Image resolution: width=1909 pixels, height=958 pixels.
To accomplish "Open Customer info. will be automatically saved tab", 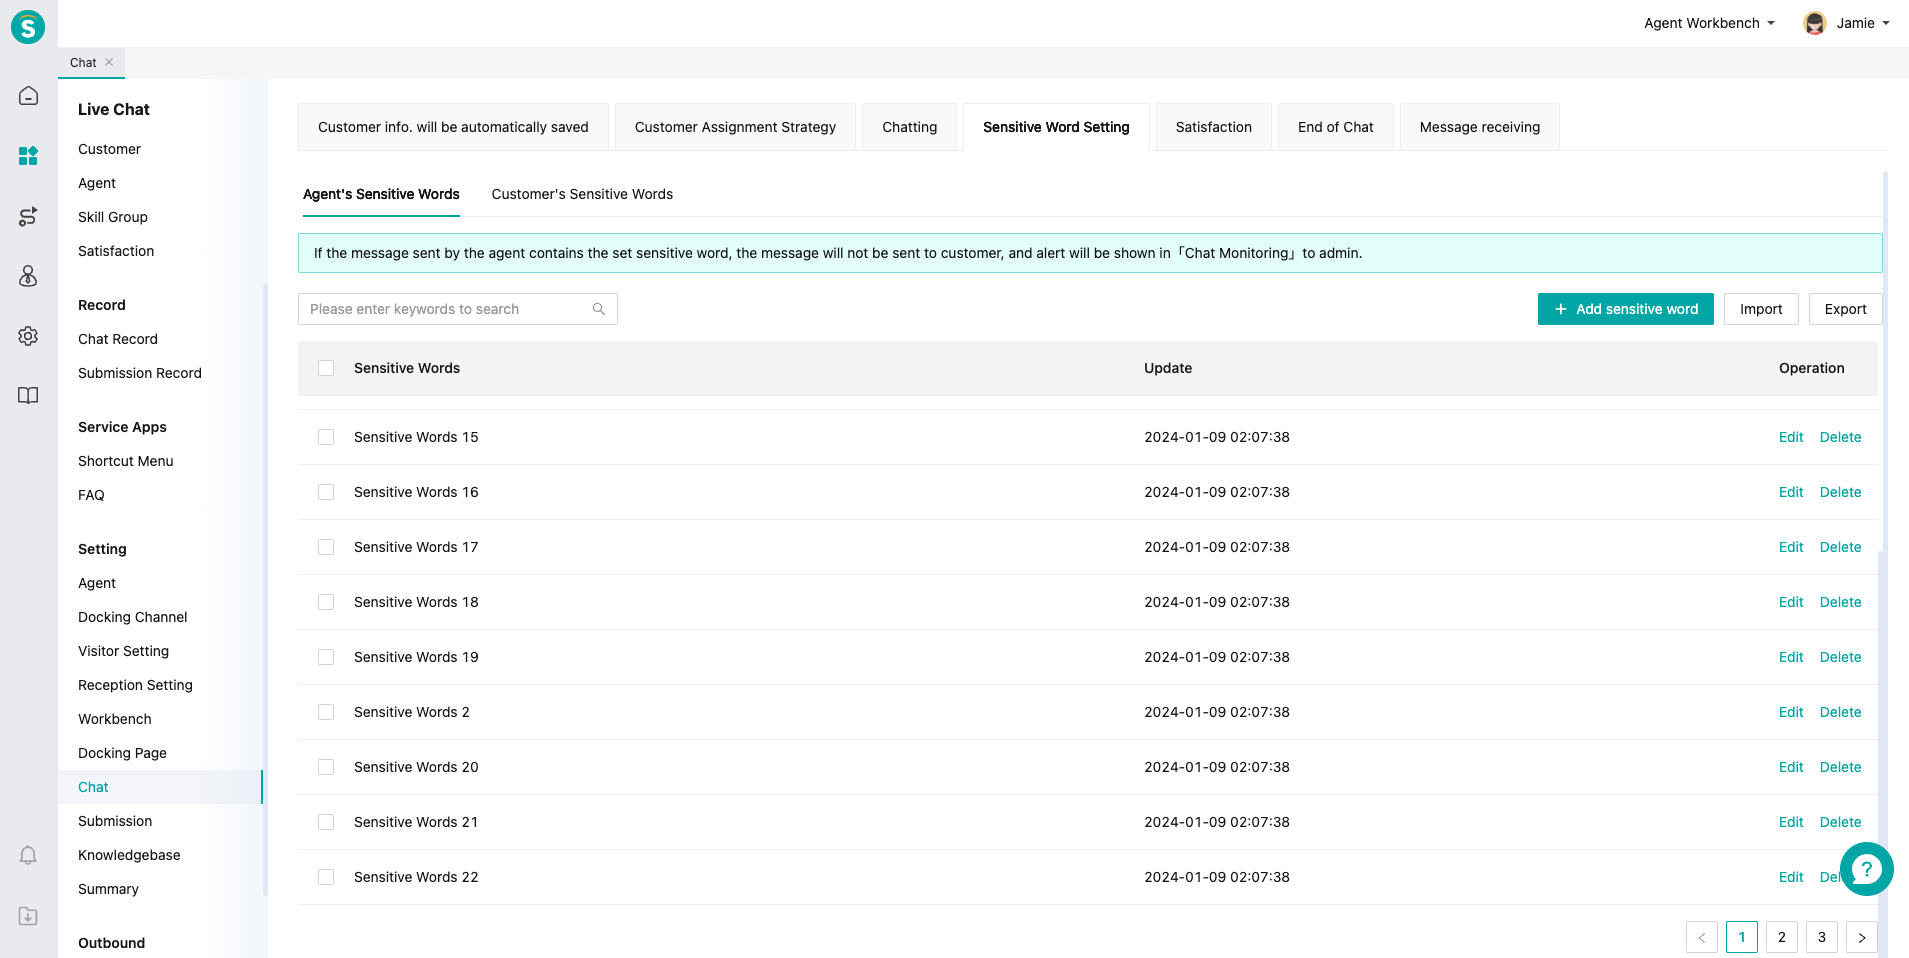I will coord(453,127).
